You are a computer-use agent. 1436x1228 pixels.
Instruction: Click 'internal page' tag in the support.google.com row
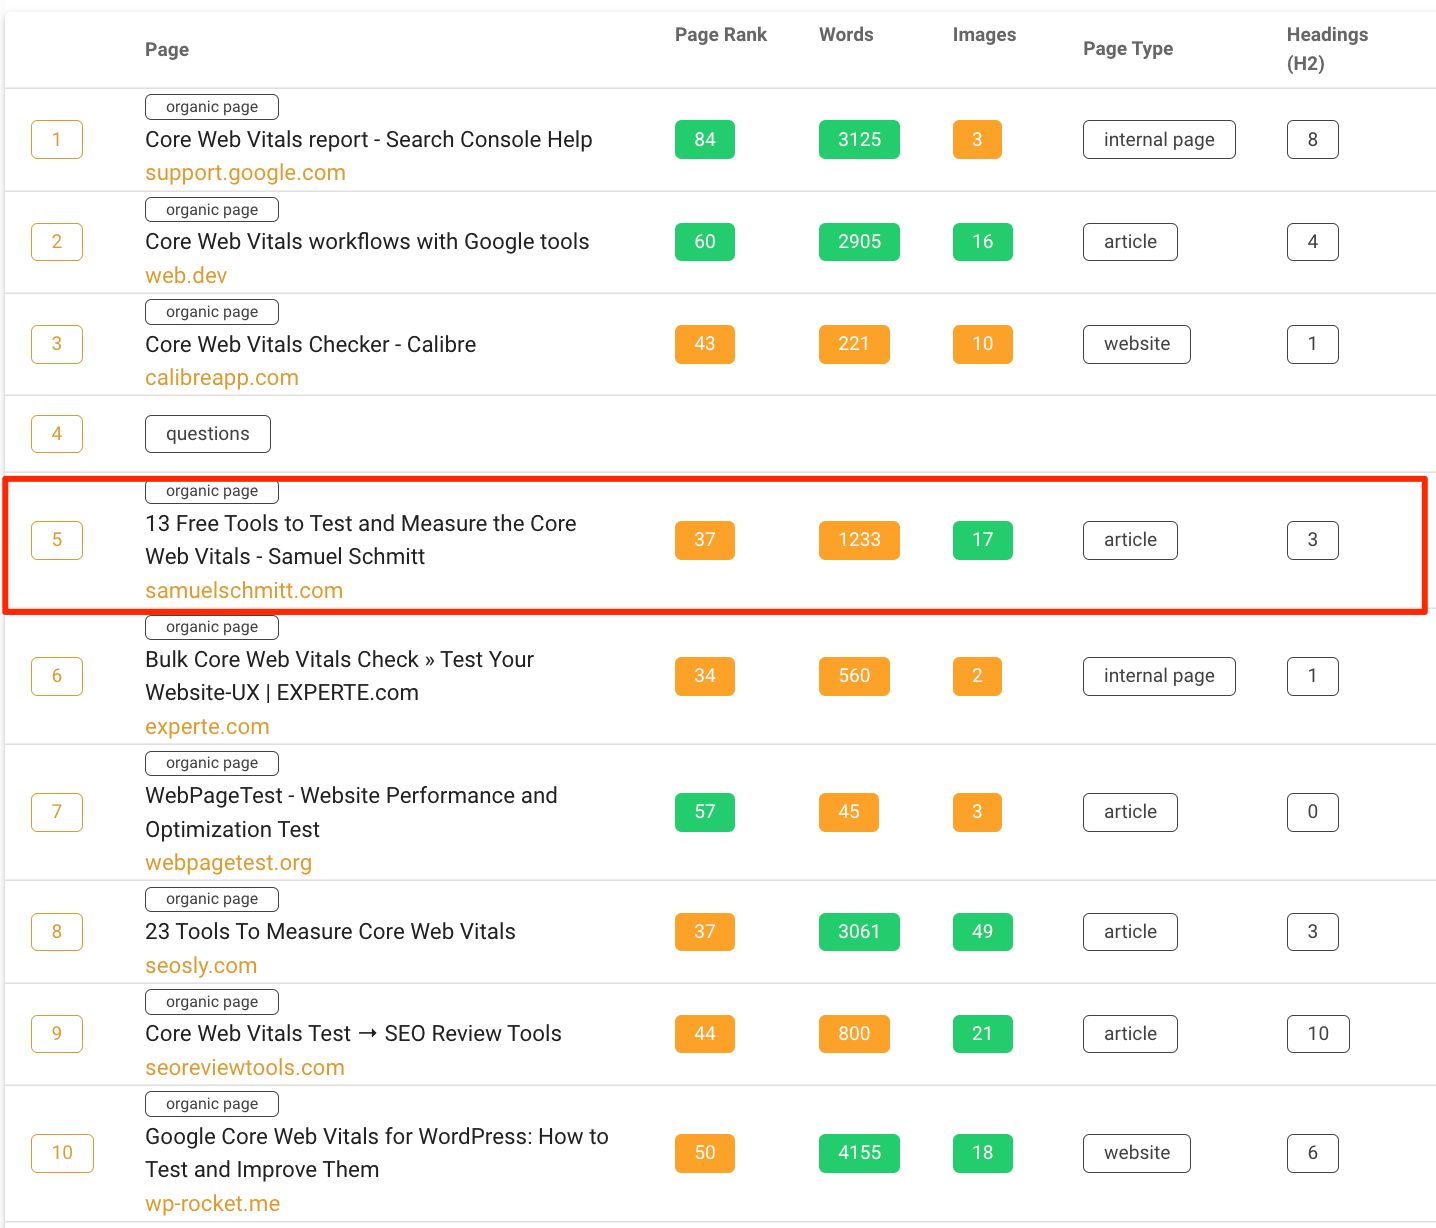[x=1159, y=140]
